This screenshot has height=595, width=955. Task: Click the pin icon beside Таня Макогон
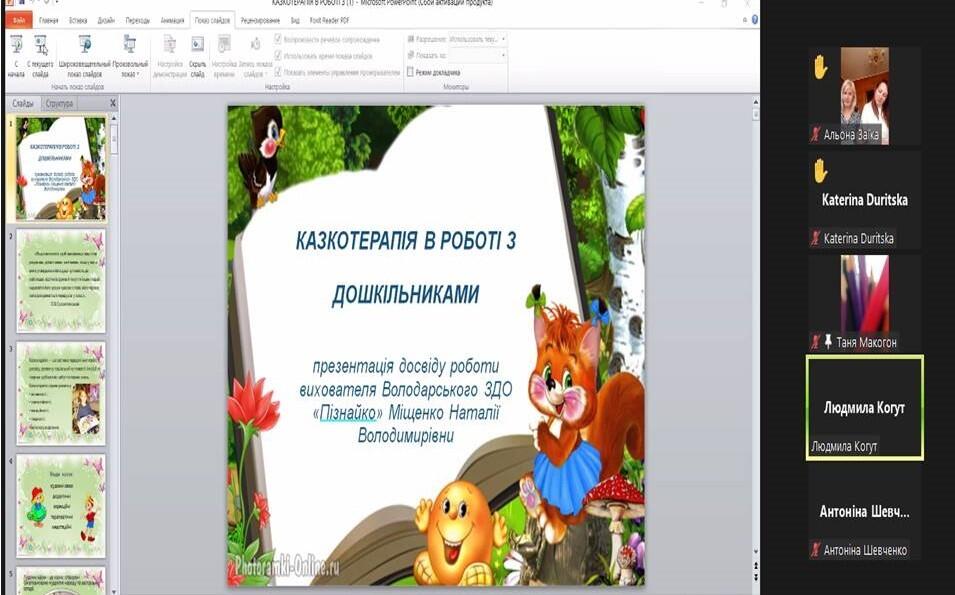click(828, 342)
